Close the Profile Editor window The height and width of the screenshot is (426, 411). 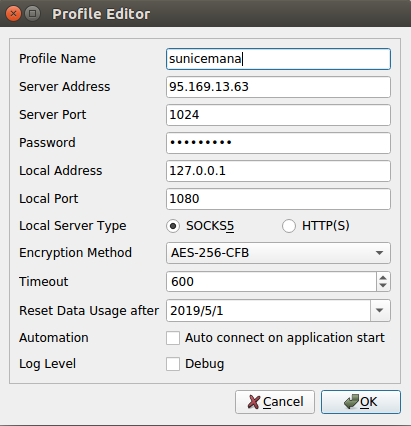(x=13, y=14)
